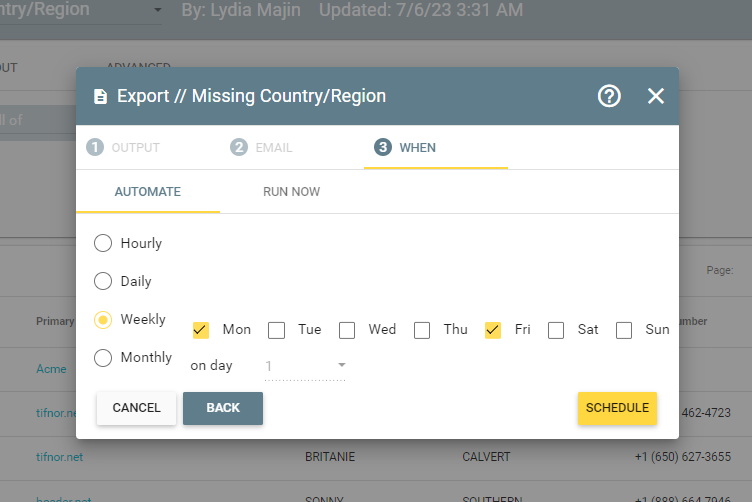Viewport: 753px width, 502px height.
Task: Switch to the Run Now tab
Action: click(291, 192)
